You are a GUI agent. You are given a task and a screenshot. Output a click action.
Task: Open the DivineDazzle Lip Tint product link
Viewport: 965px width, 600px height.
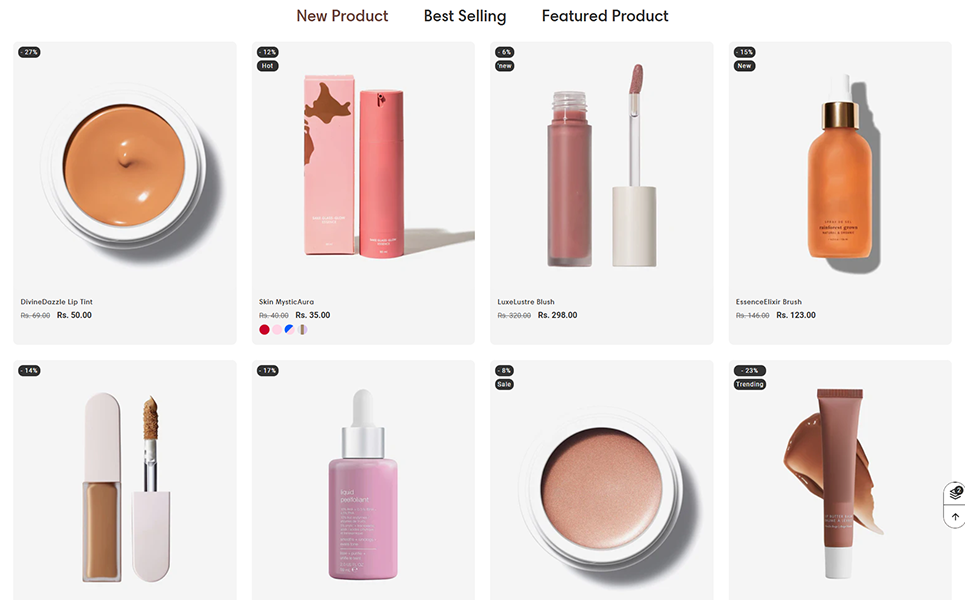57,302
